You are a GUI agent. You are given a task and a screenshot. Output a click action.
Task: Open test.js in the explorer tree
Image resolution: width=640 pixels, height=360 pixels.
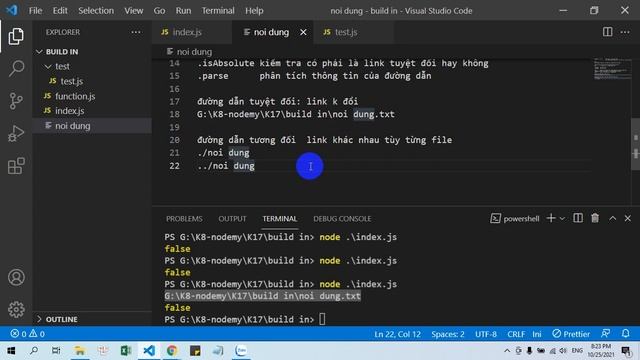[92, 81]
